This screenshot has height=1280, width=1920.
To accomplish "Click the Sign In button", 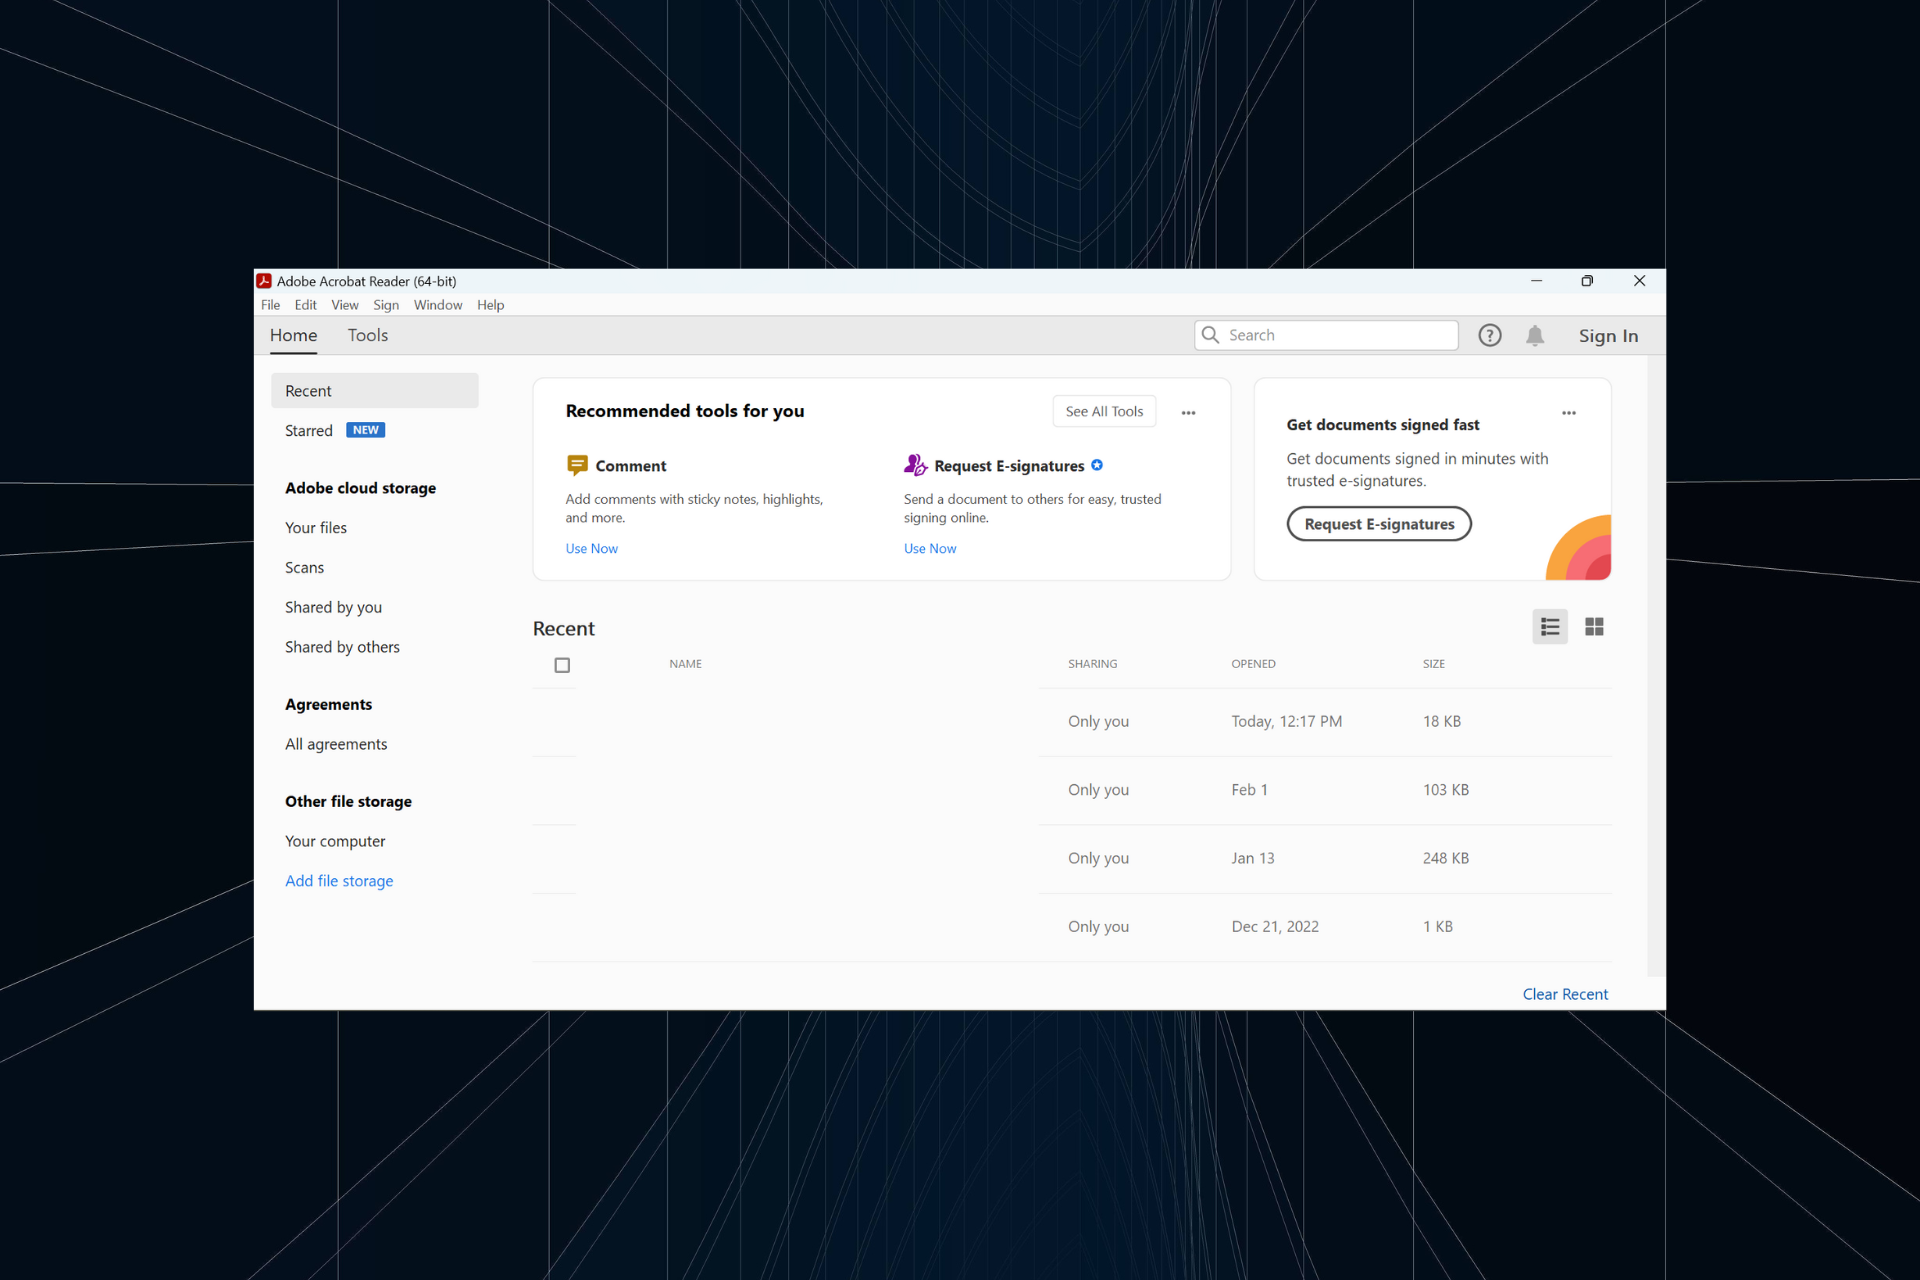I will (1608, 336).
